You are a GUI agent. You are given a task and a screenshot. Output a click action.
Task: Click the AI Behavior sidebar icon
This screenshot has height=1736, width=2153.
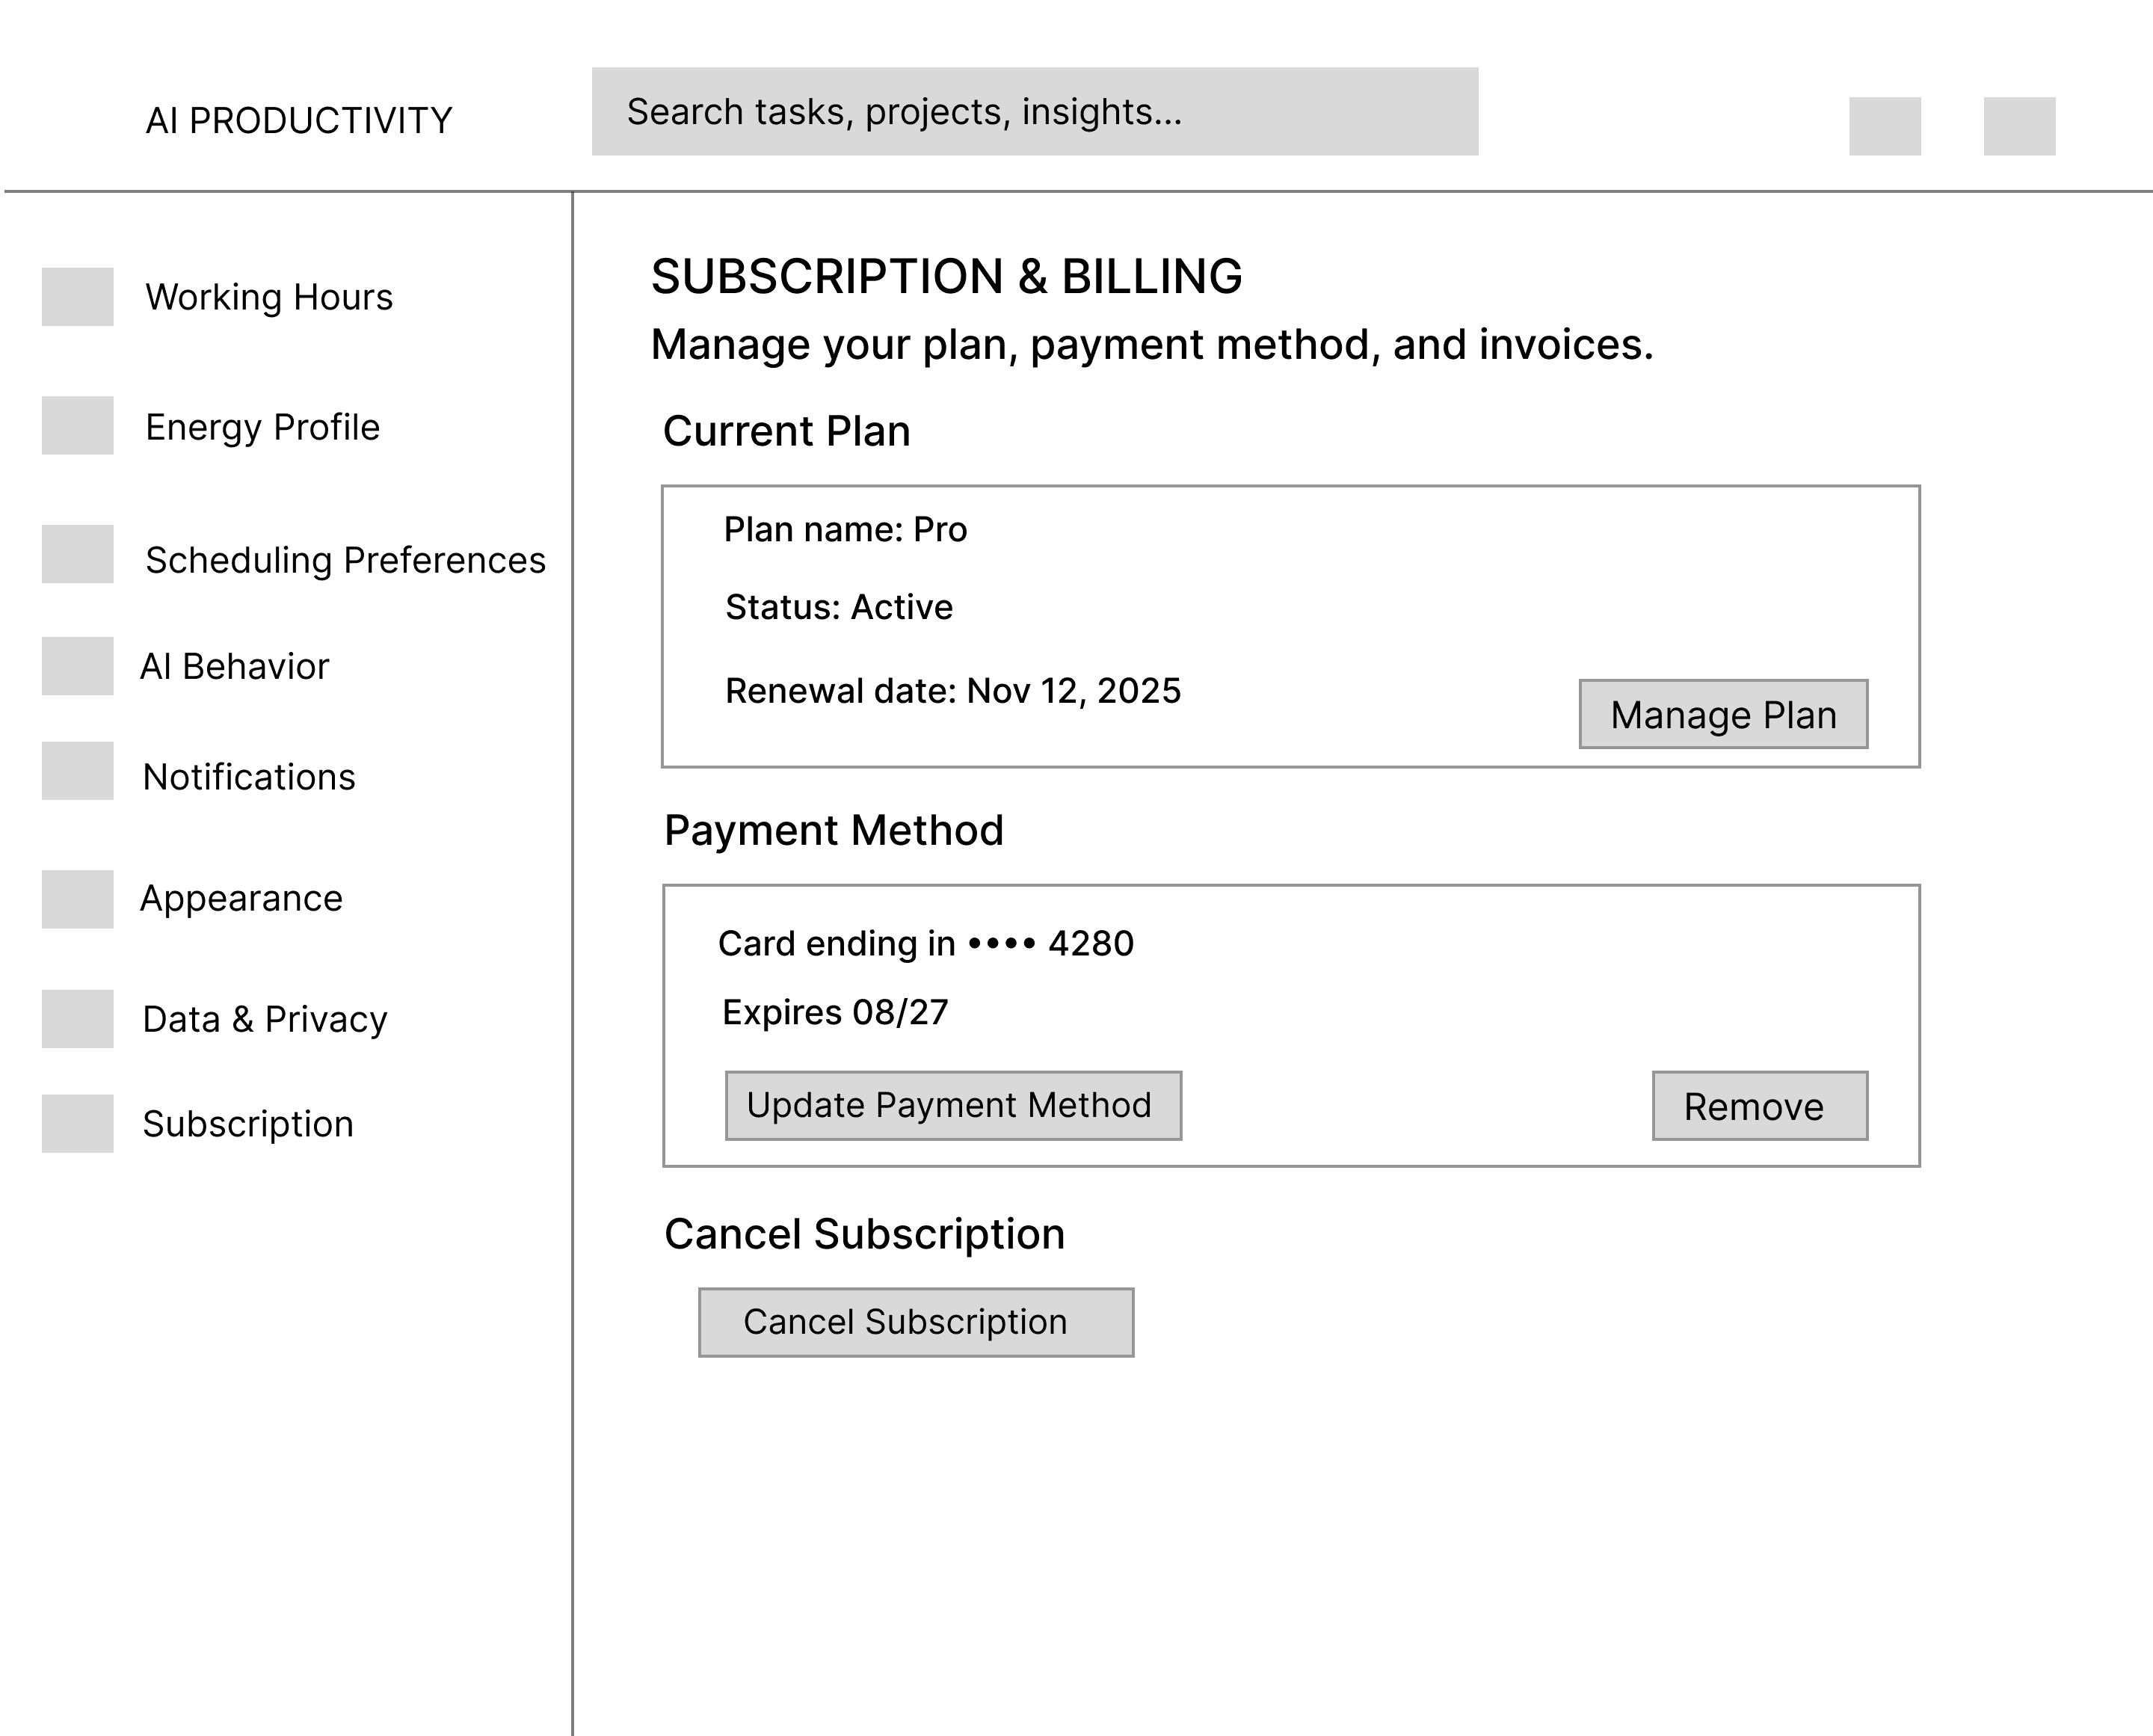pyautogui.click(x=77, y=666)
